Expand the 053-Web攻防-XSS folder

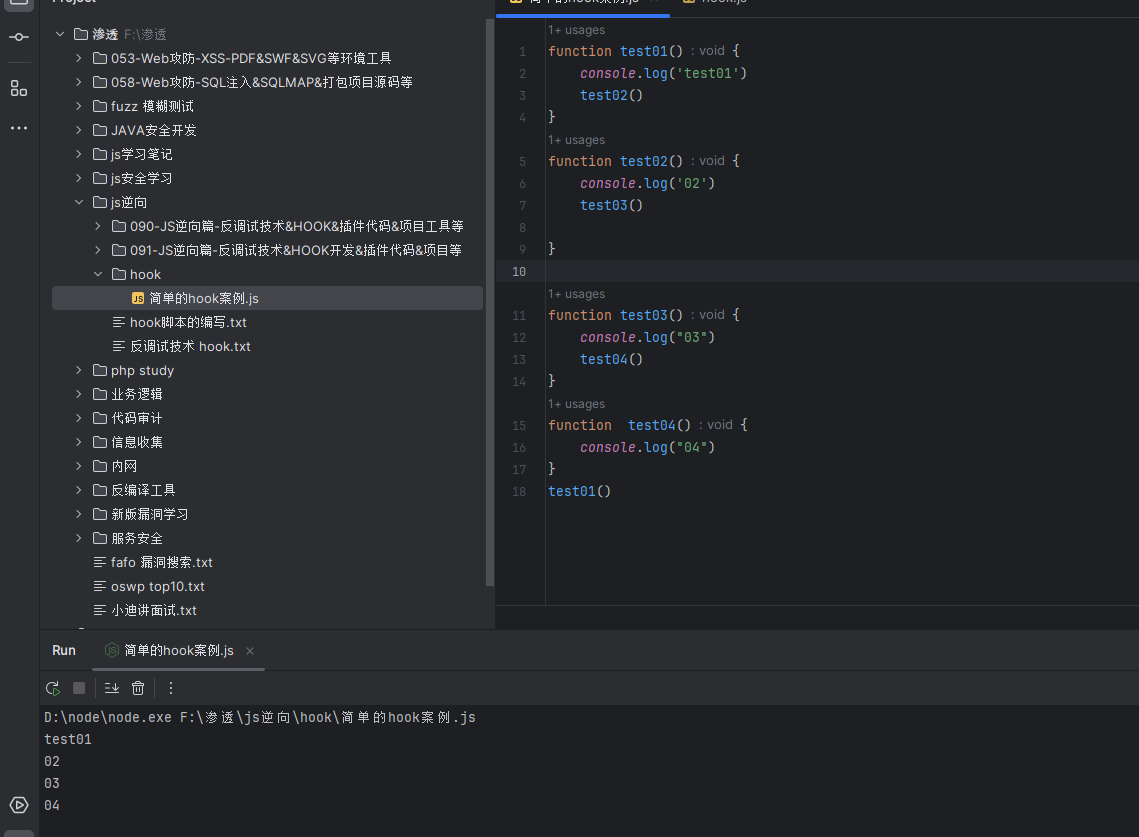[79, 58]
